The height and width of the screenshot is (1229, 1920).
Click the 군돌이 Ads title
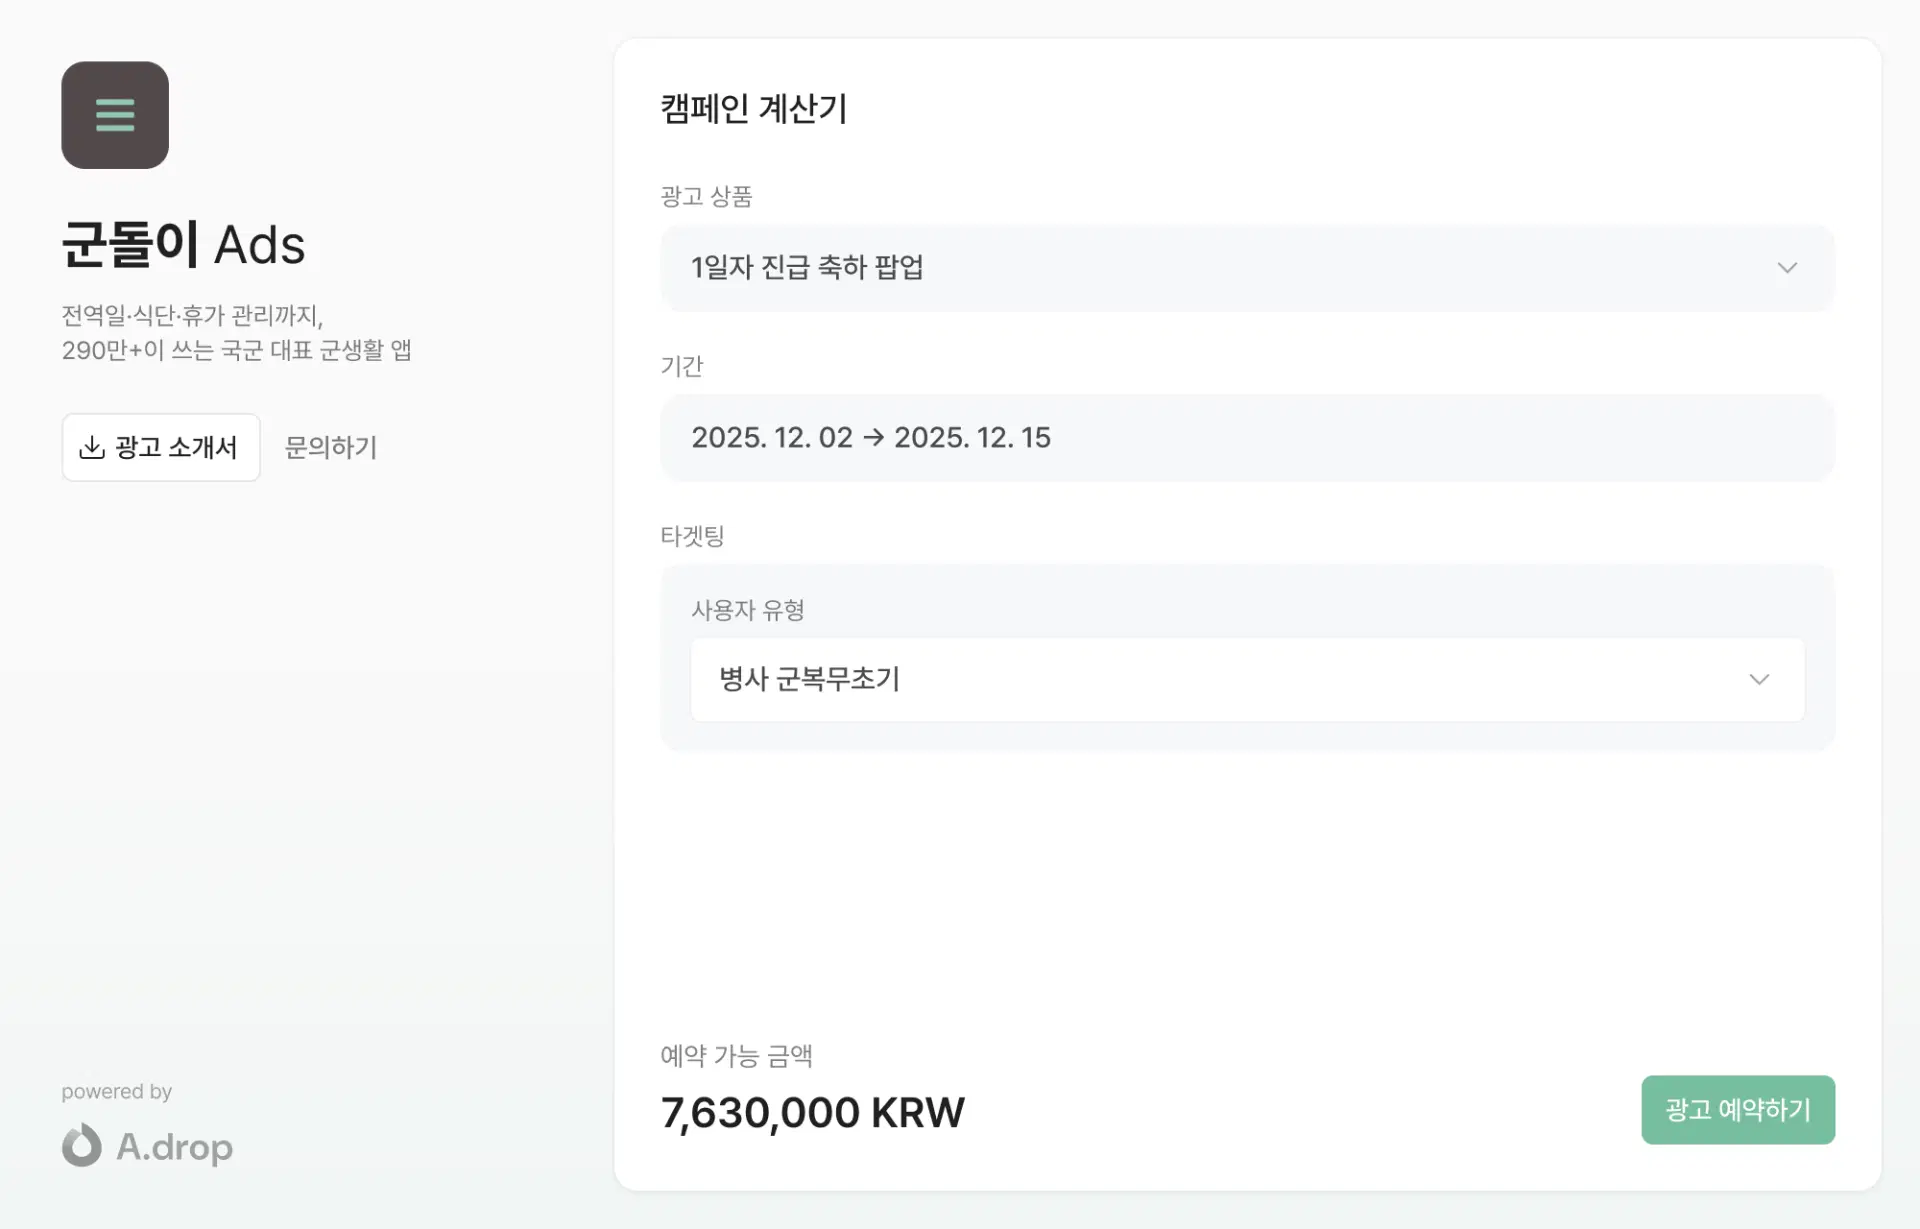183,245
